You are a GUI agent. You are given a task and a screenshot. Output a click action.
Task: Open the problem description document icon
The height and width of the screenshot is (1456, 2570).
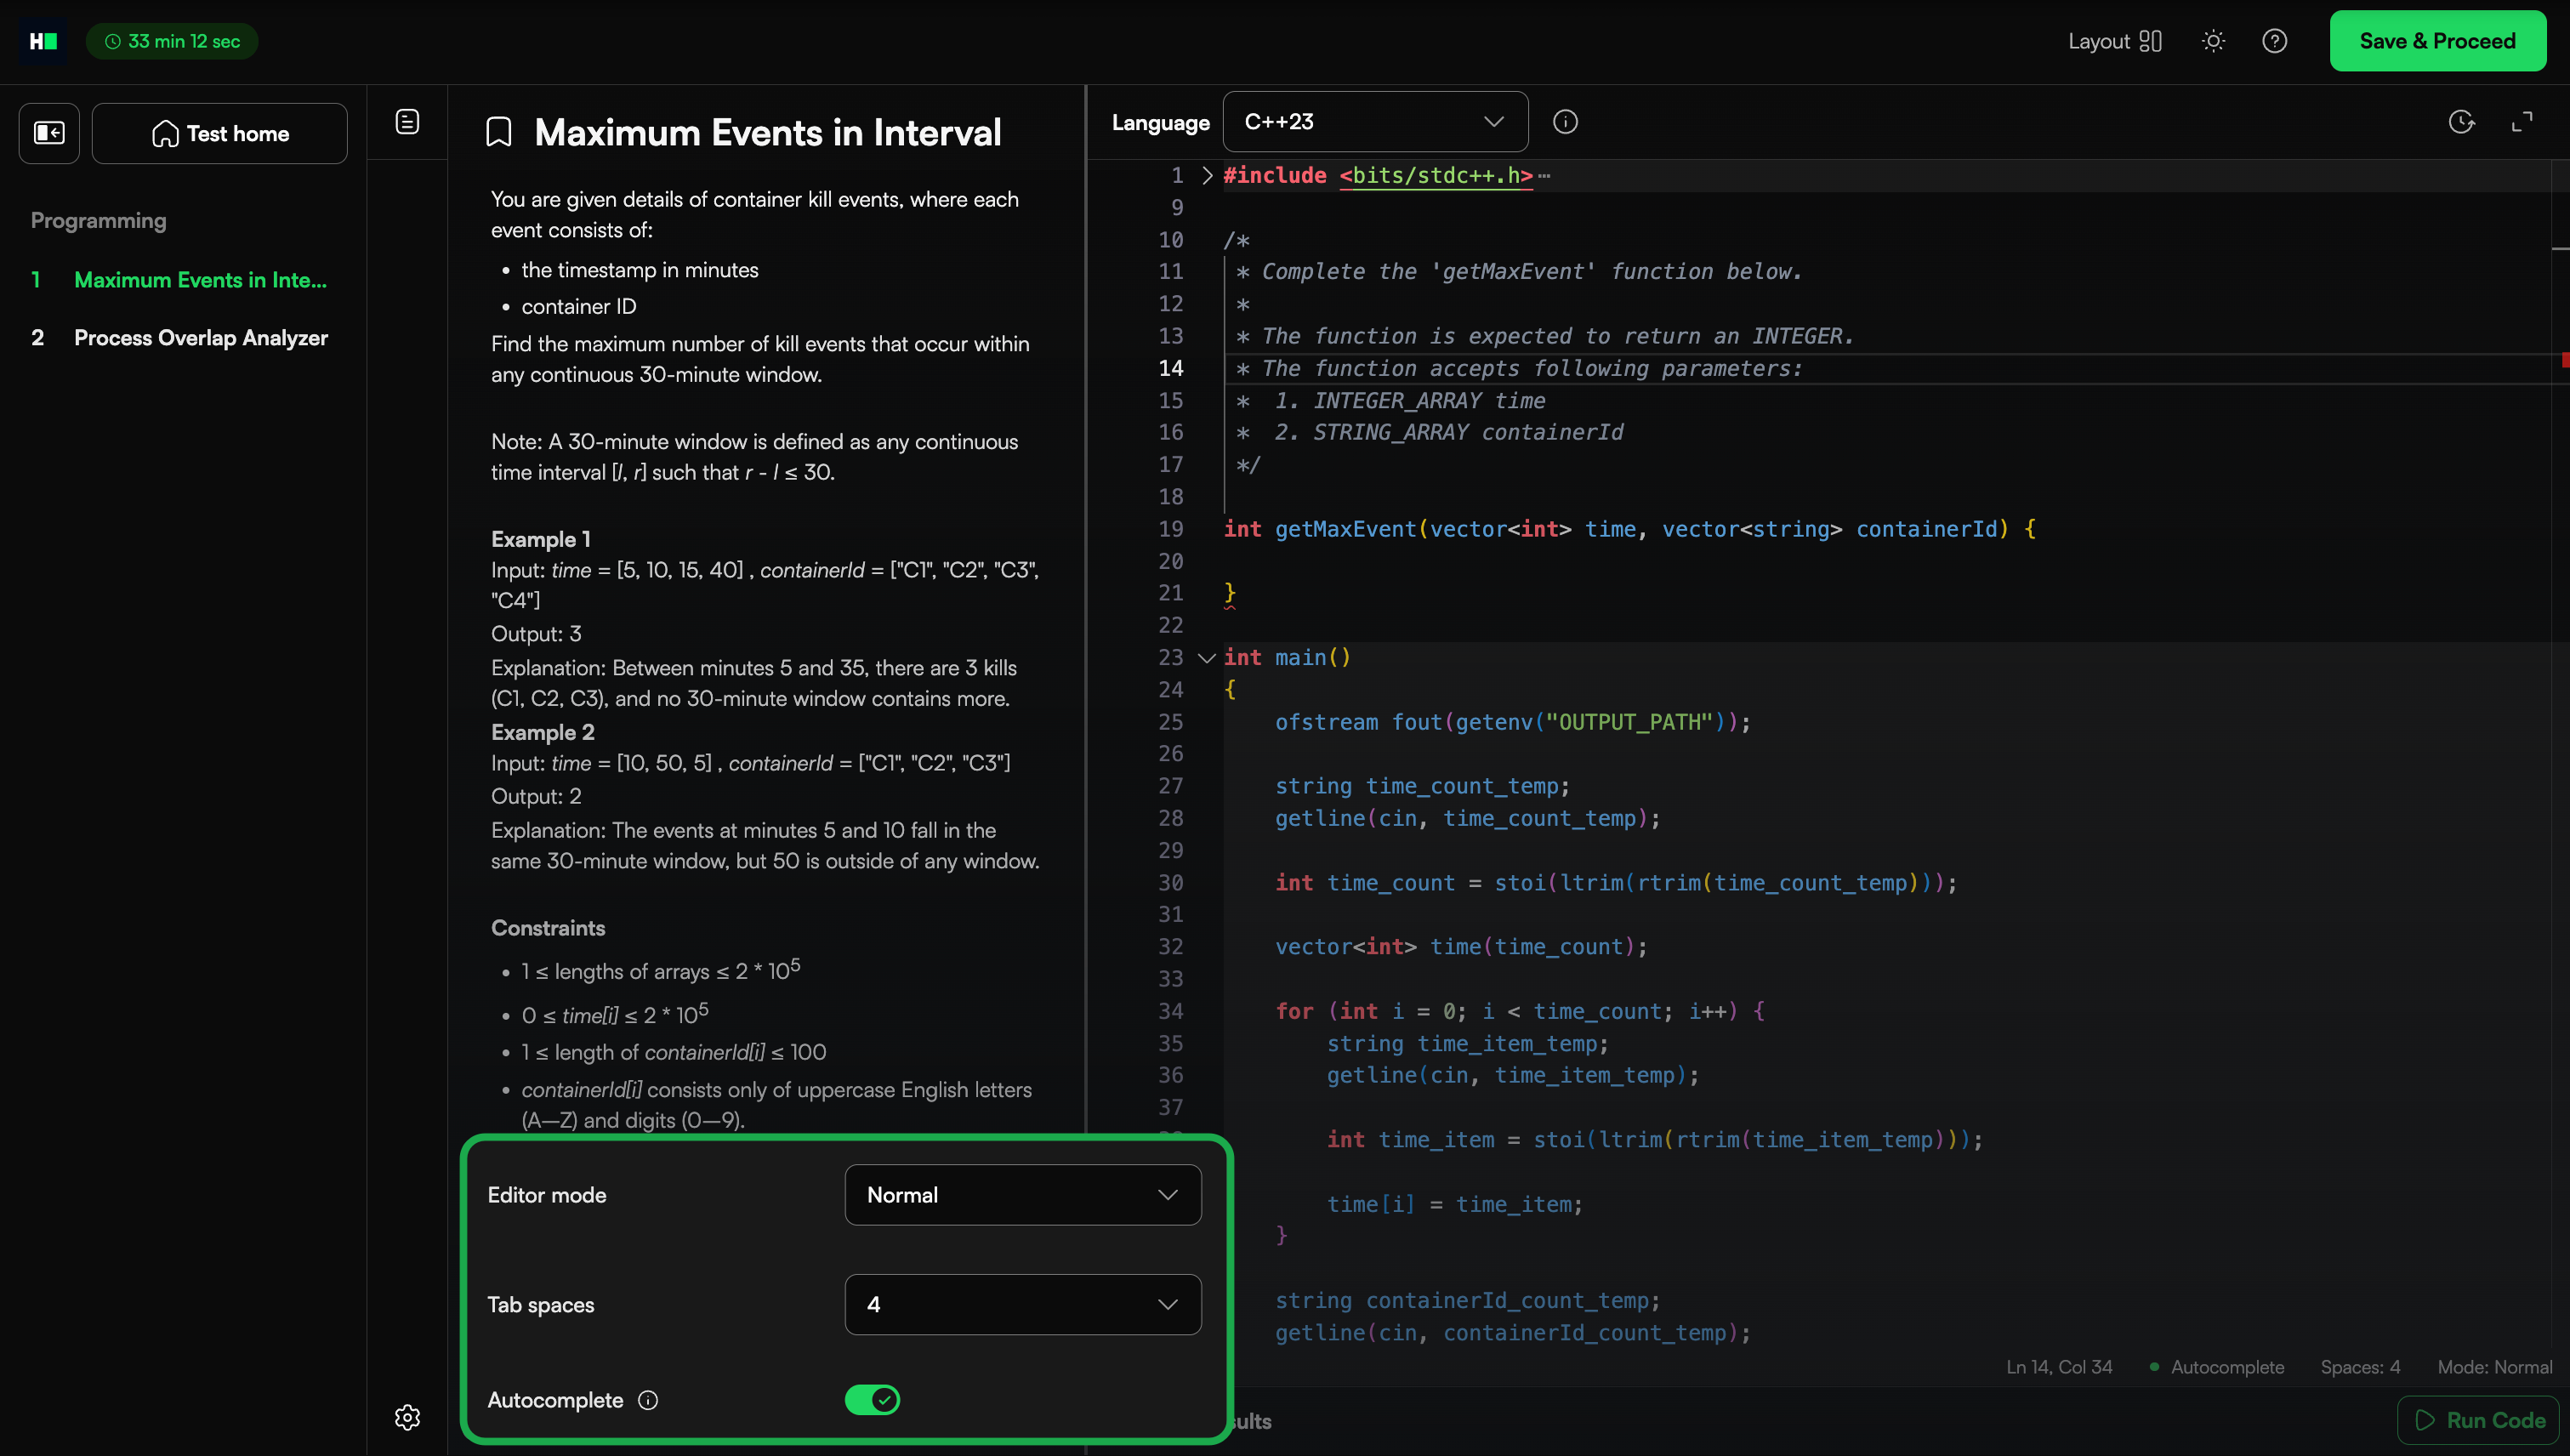click(407, 122)
